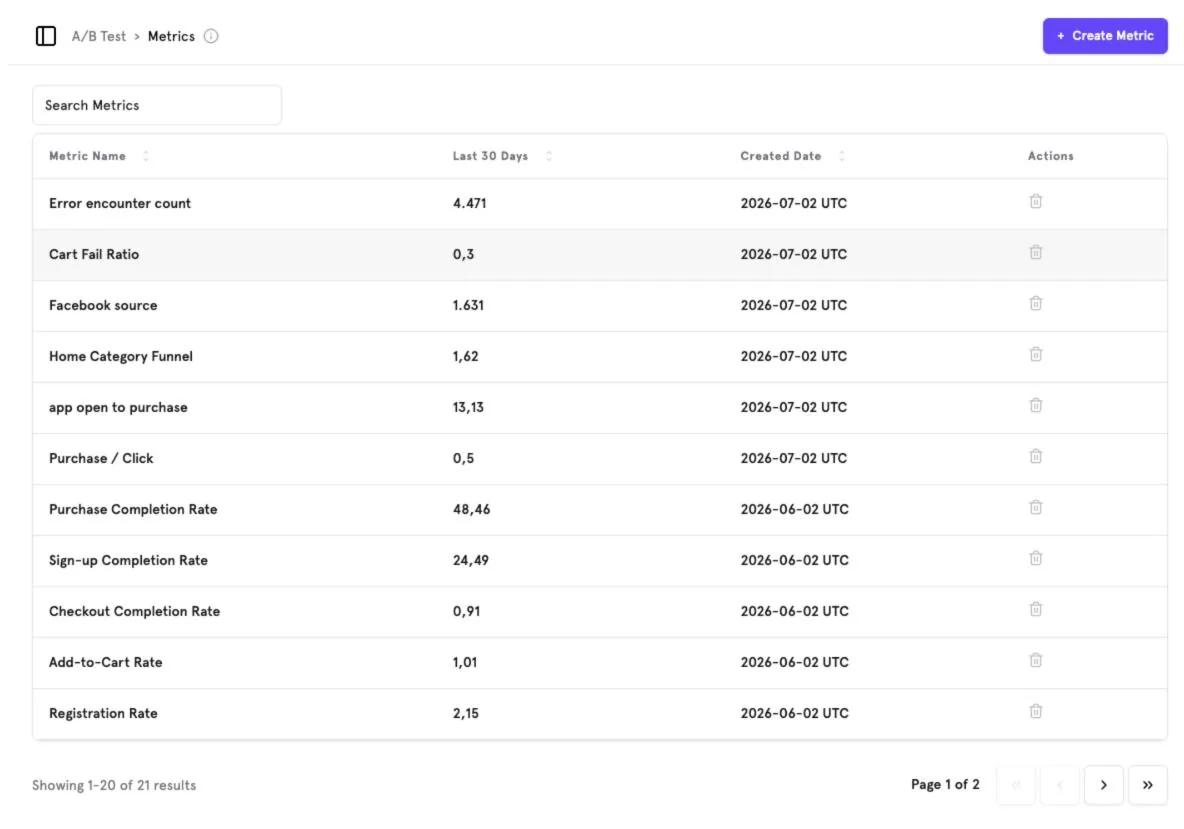The width and height of the screenshot is (1184, 829).
Task: Select the Metrics breadcrumb
Action: 171,36
